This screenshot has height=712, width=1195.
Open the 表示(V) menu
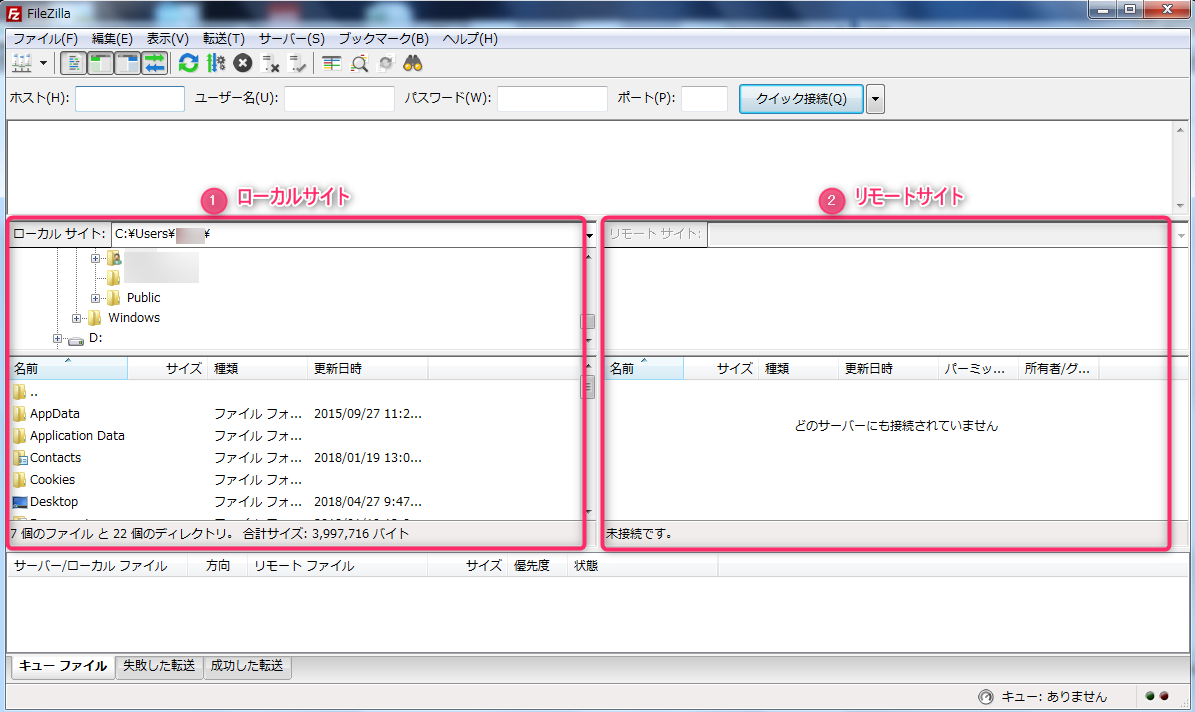coord(168,38)
